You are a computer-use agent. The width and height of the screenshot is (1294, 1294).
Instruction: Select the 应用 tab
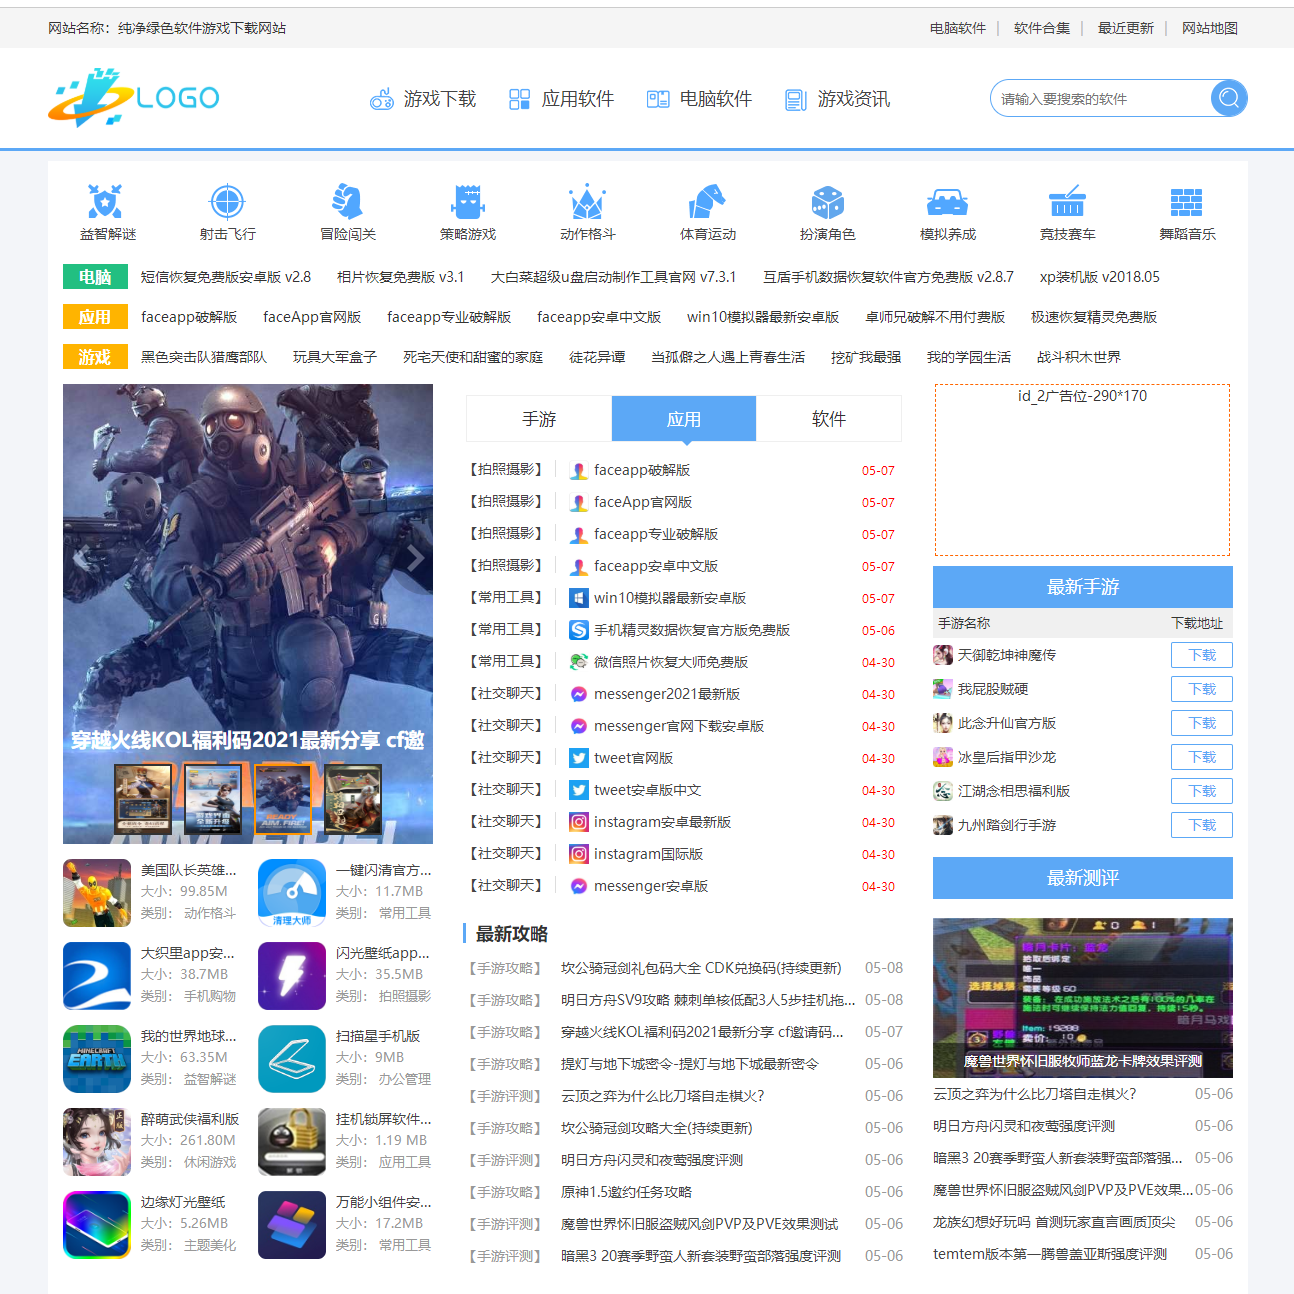(x=684, y=419)
